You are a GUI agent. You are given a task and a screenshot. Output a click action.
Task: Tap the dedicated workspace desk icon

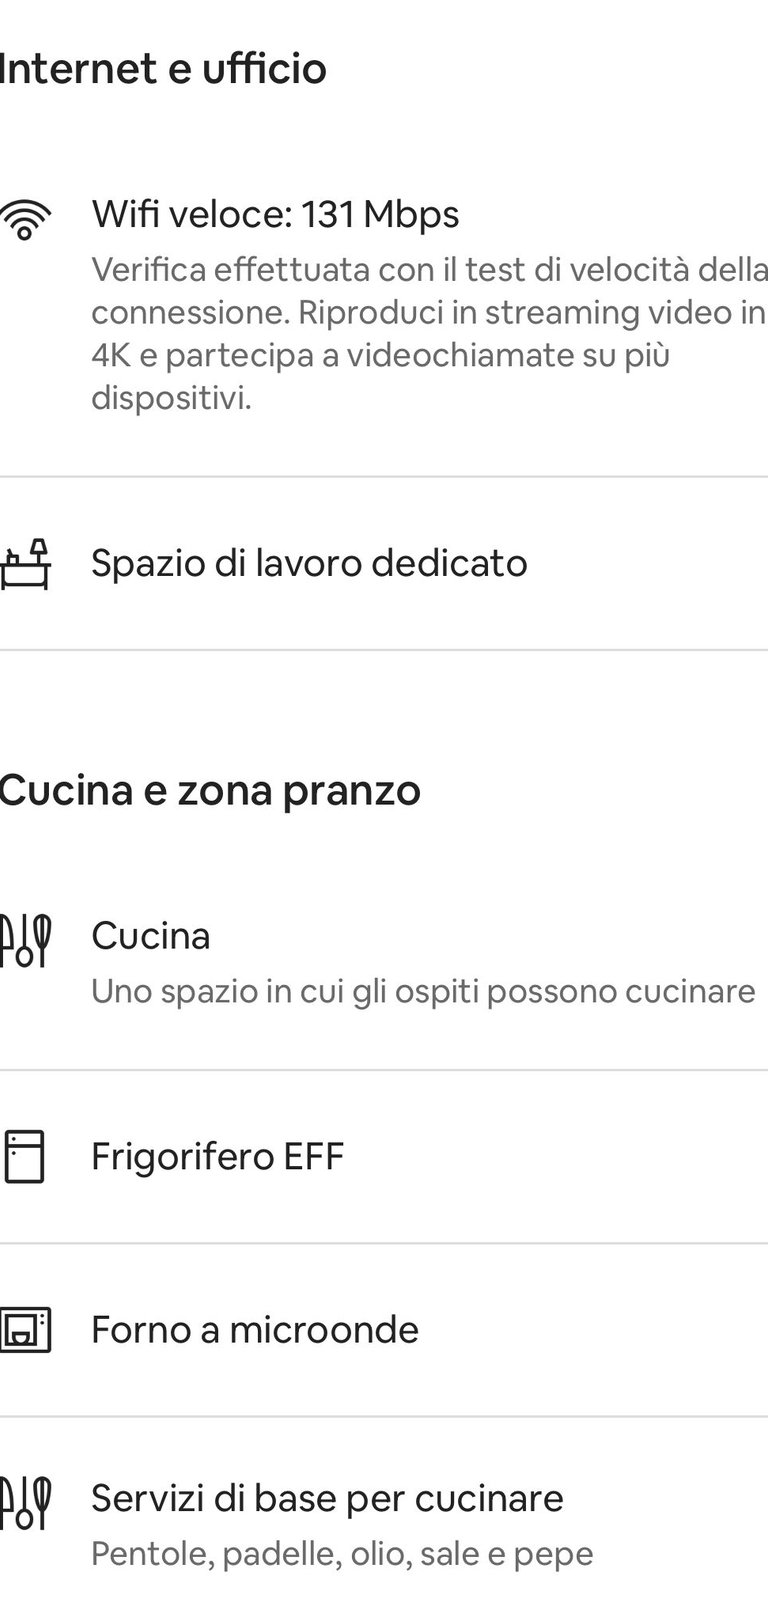click(25, 564)
